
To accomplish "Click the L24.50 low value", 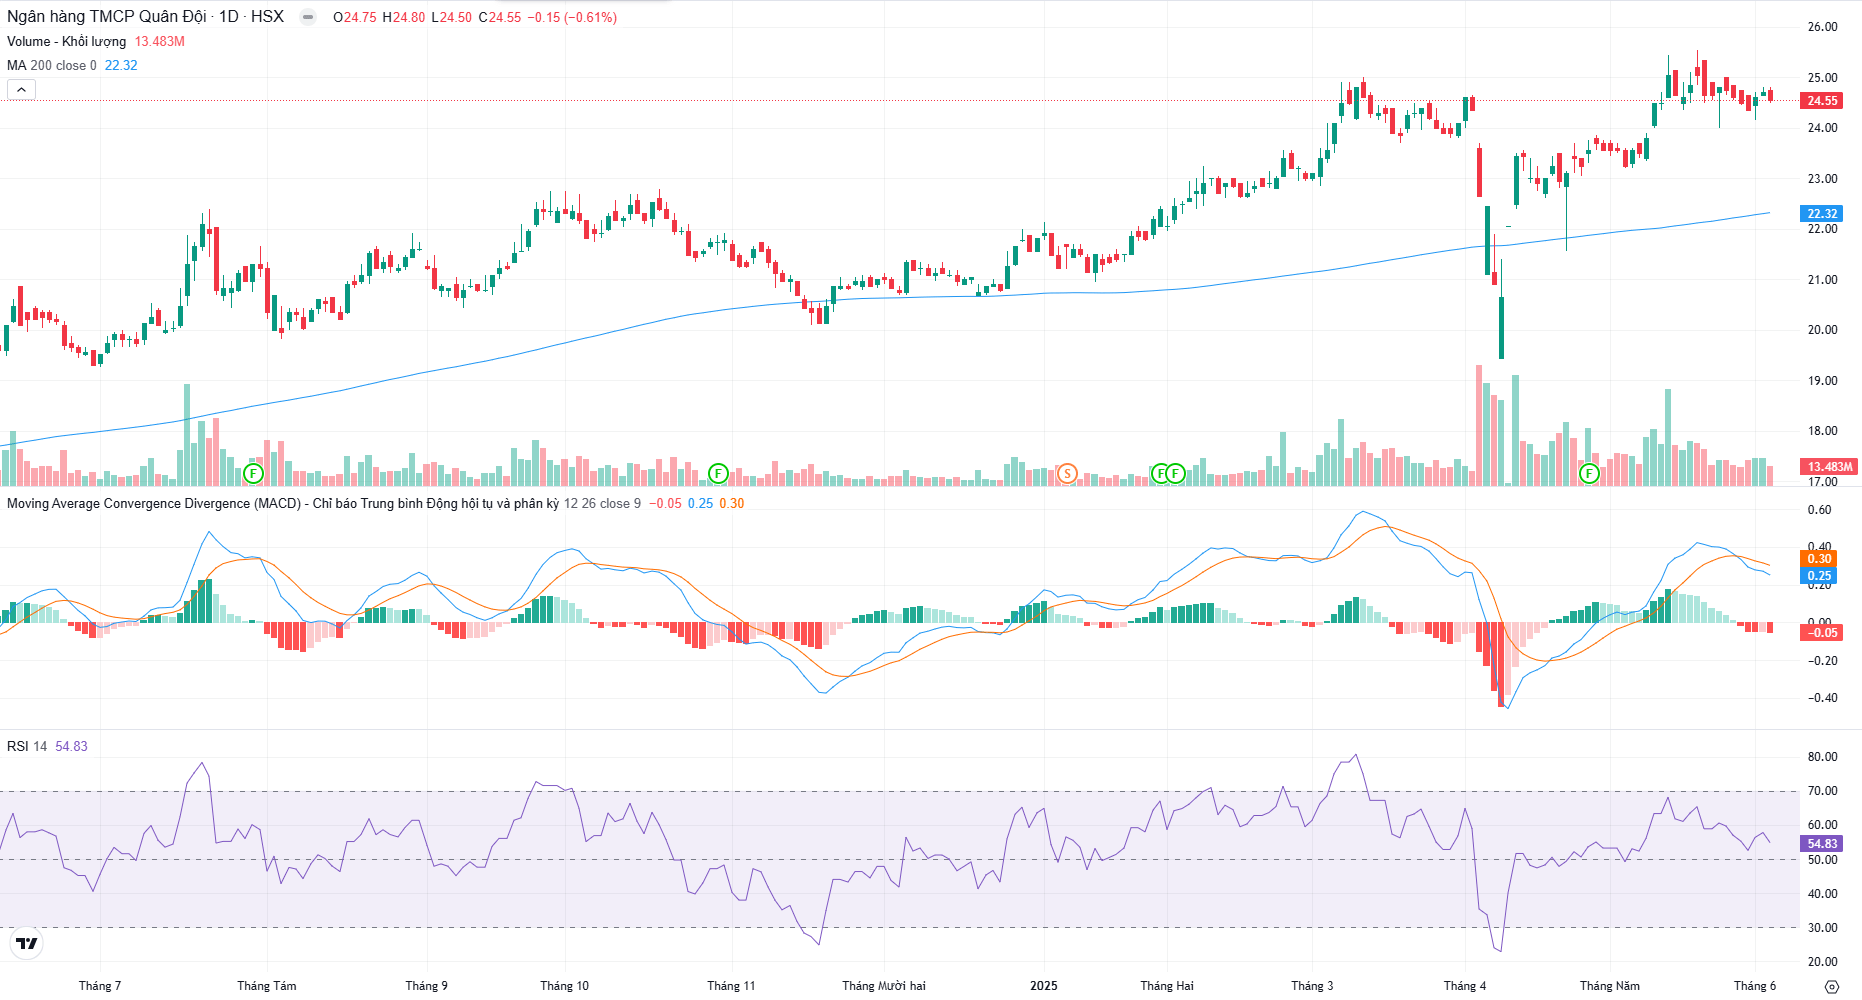I will pos(451,17).
